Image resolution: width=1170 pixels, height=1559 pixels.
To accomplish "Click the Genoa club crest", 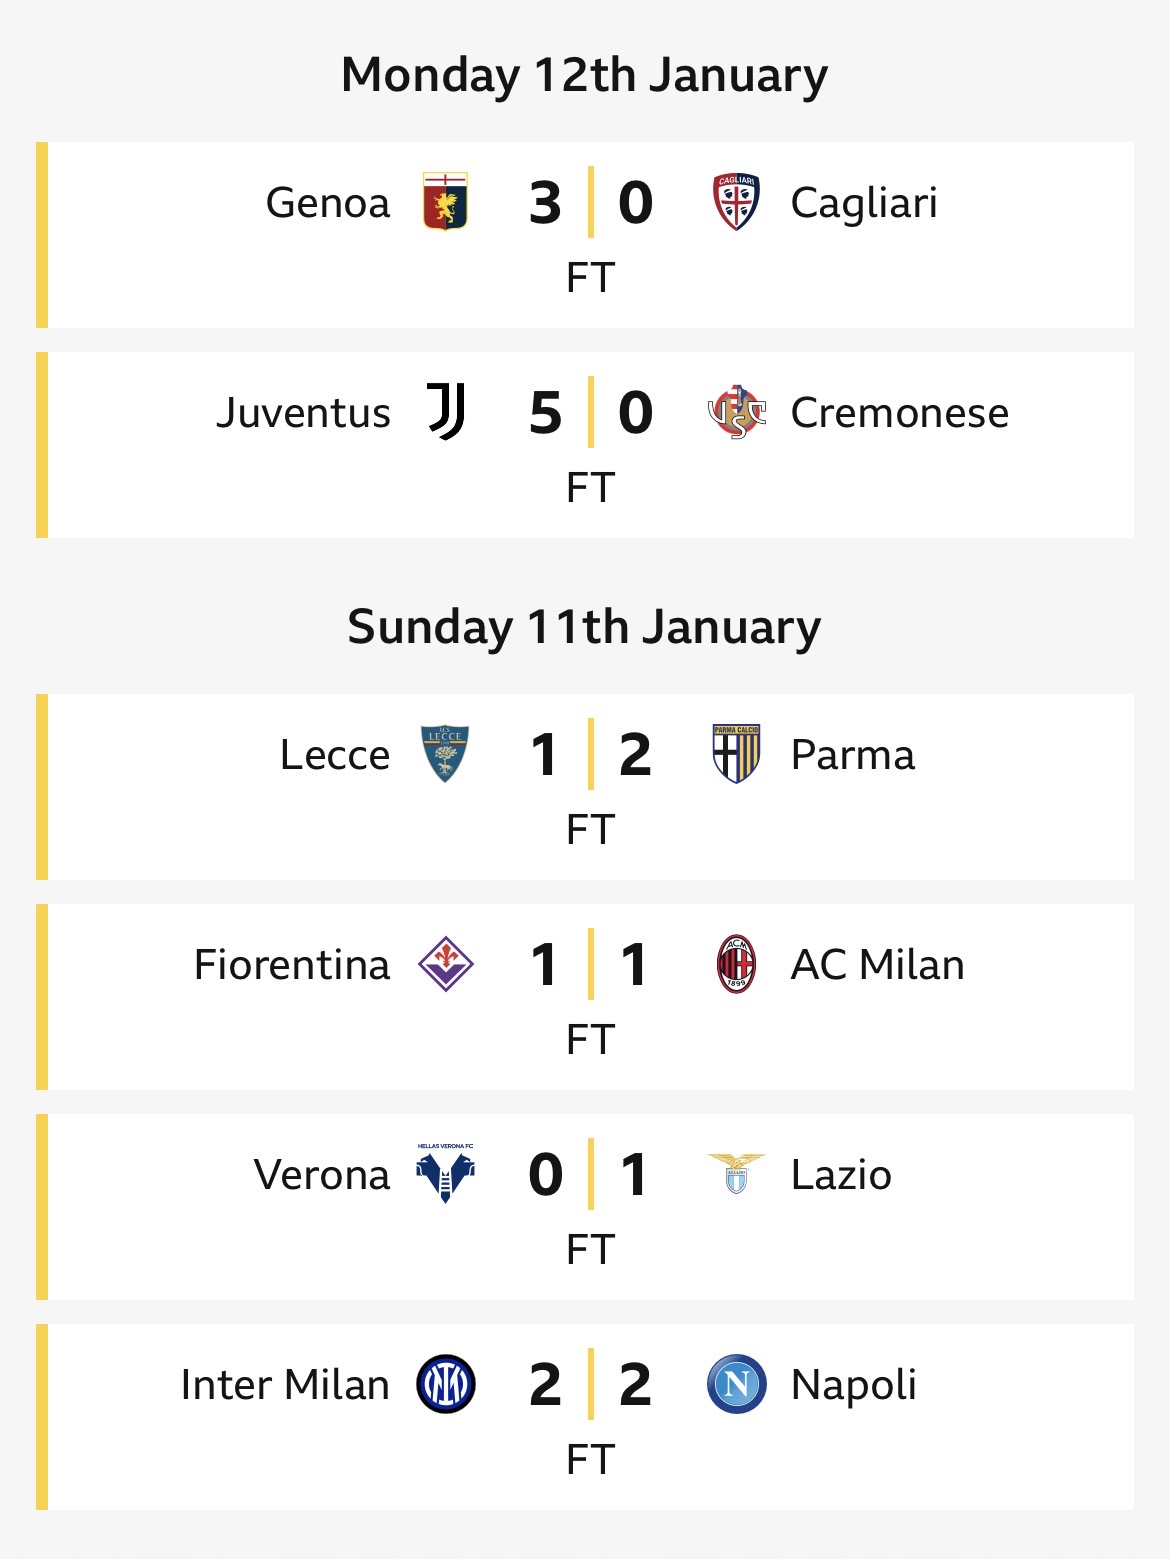I will point(446,202).
